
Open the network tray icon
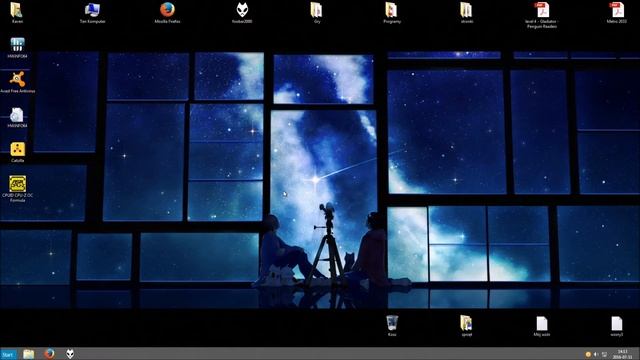tap(604, 354)
